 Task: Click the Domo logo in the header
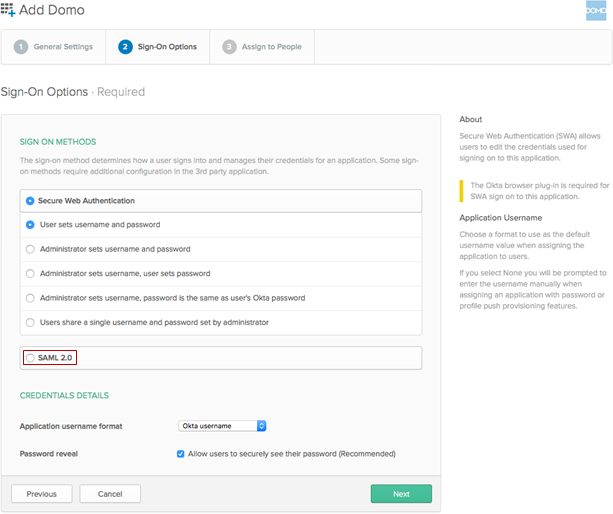[x=596, y=11]
